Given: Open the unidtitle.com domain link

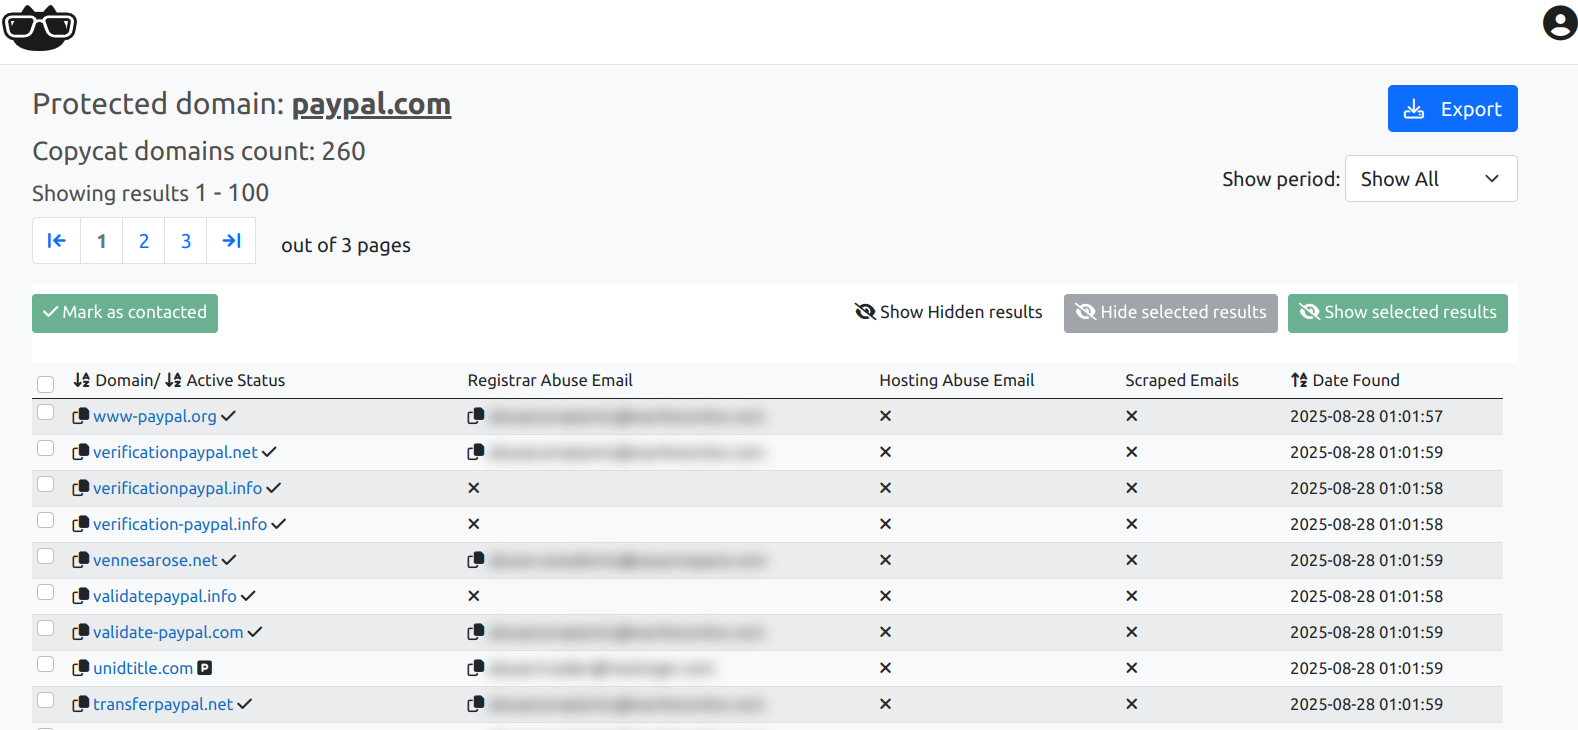Looking at the screenshot, I should (143, 668).
